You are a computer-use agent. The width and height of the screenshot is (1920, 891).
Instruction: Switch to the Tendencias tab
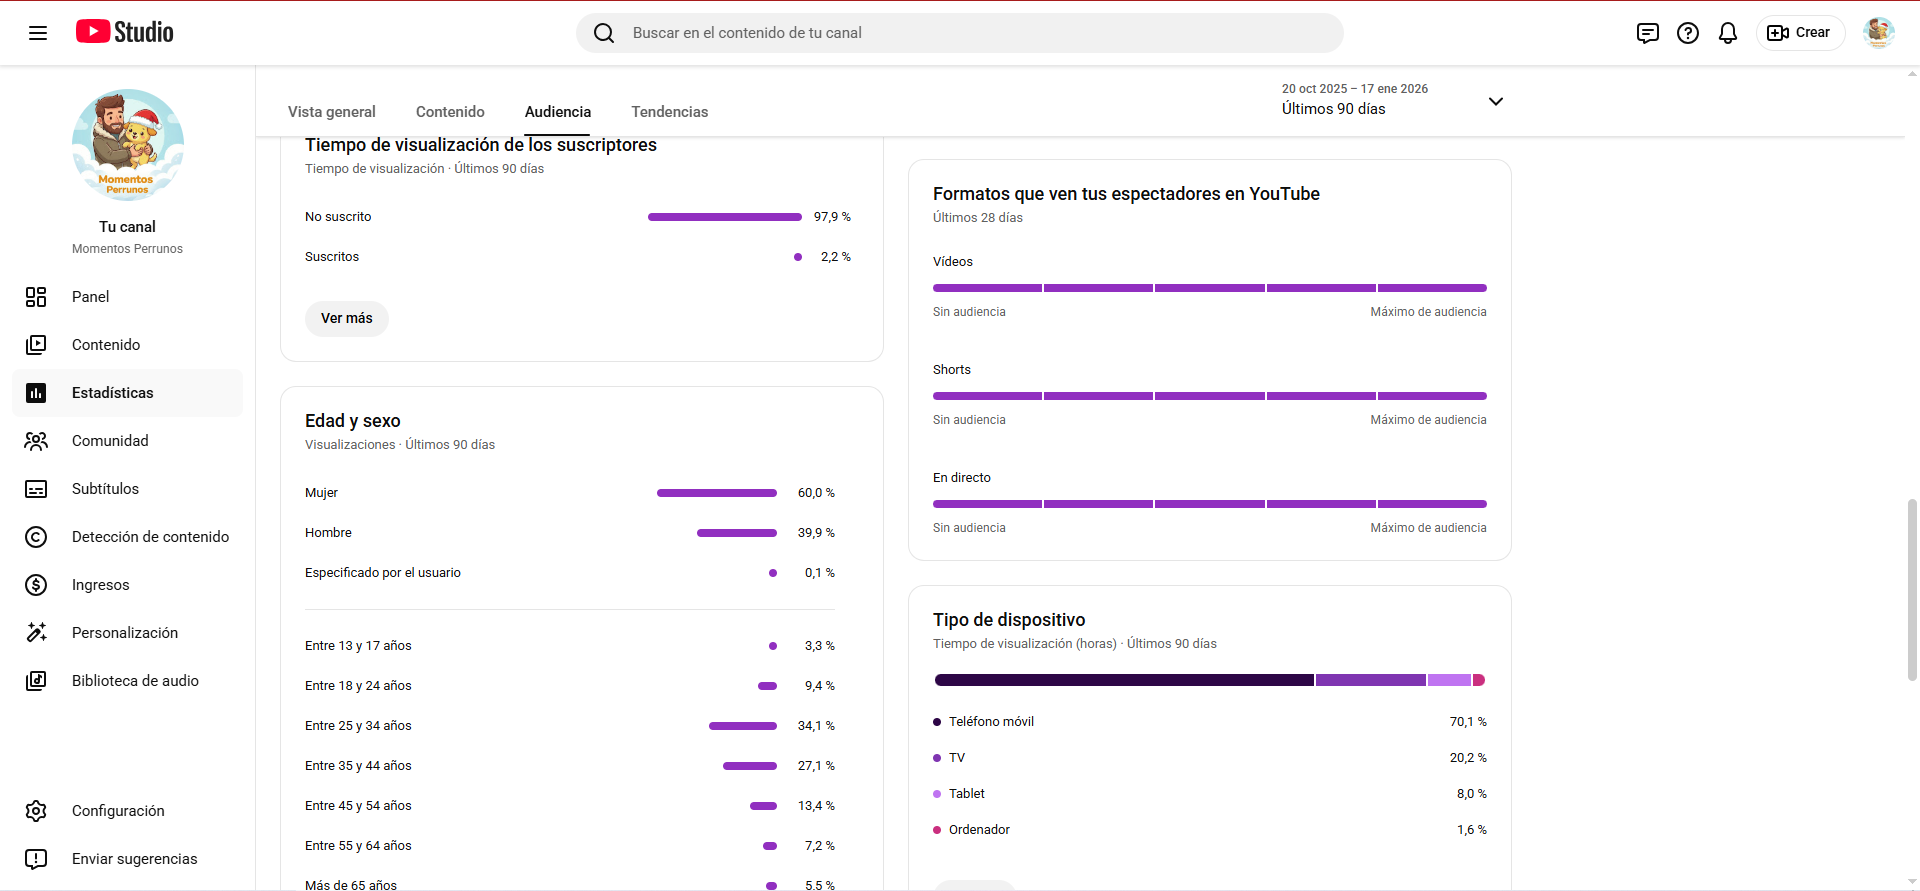click(x=669, y=112)
